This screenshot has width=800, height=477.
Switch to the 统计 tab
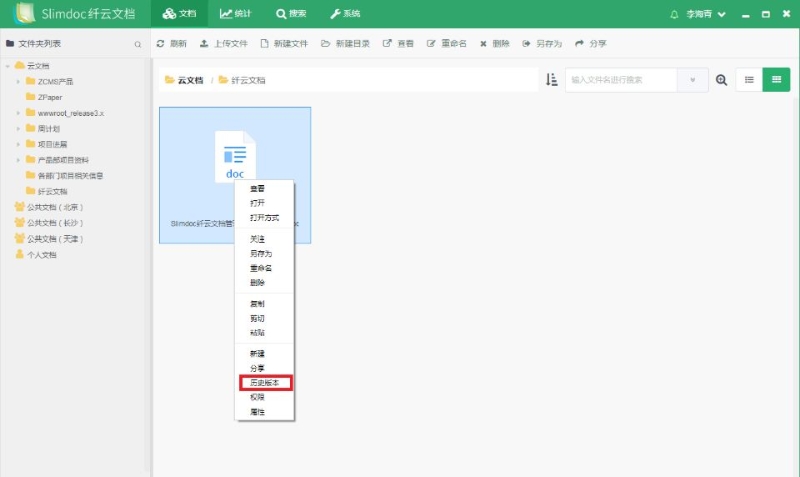coord(236,15)
